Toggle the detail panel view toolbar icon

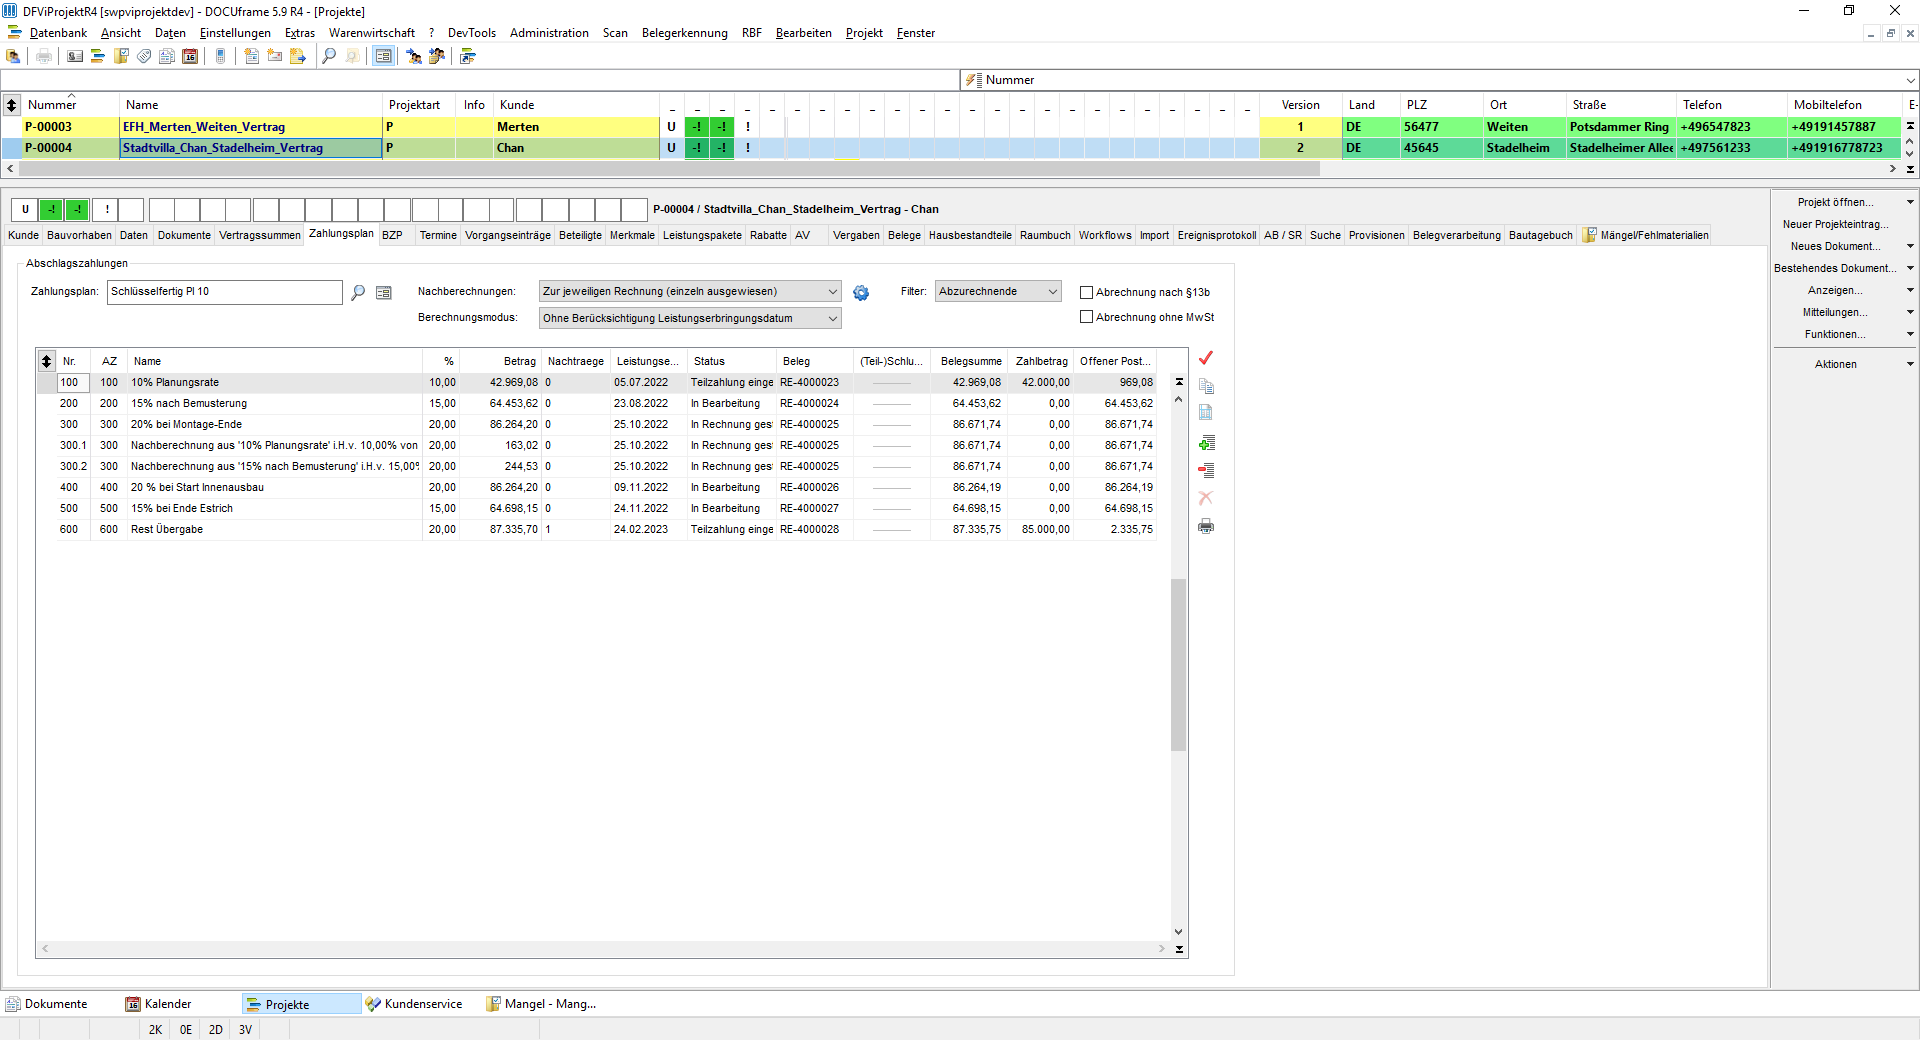click(383, 56)
